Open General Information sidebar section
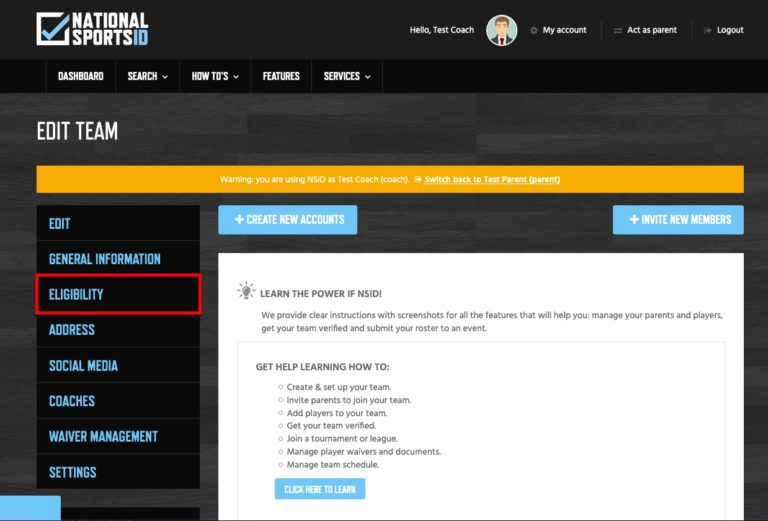The image size is (768, 521). [x=105, y=259]
